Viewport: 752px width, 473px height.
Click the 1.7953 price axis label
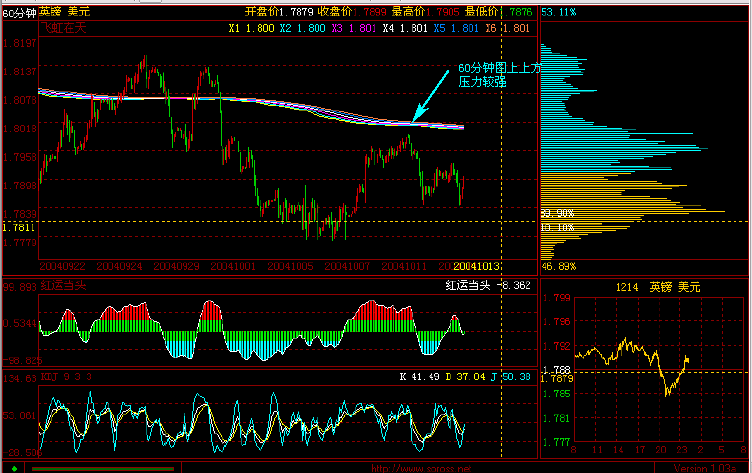[20, 157]
